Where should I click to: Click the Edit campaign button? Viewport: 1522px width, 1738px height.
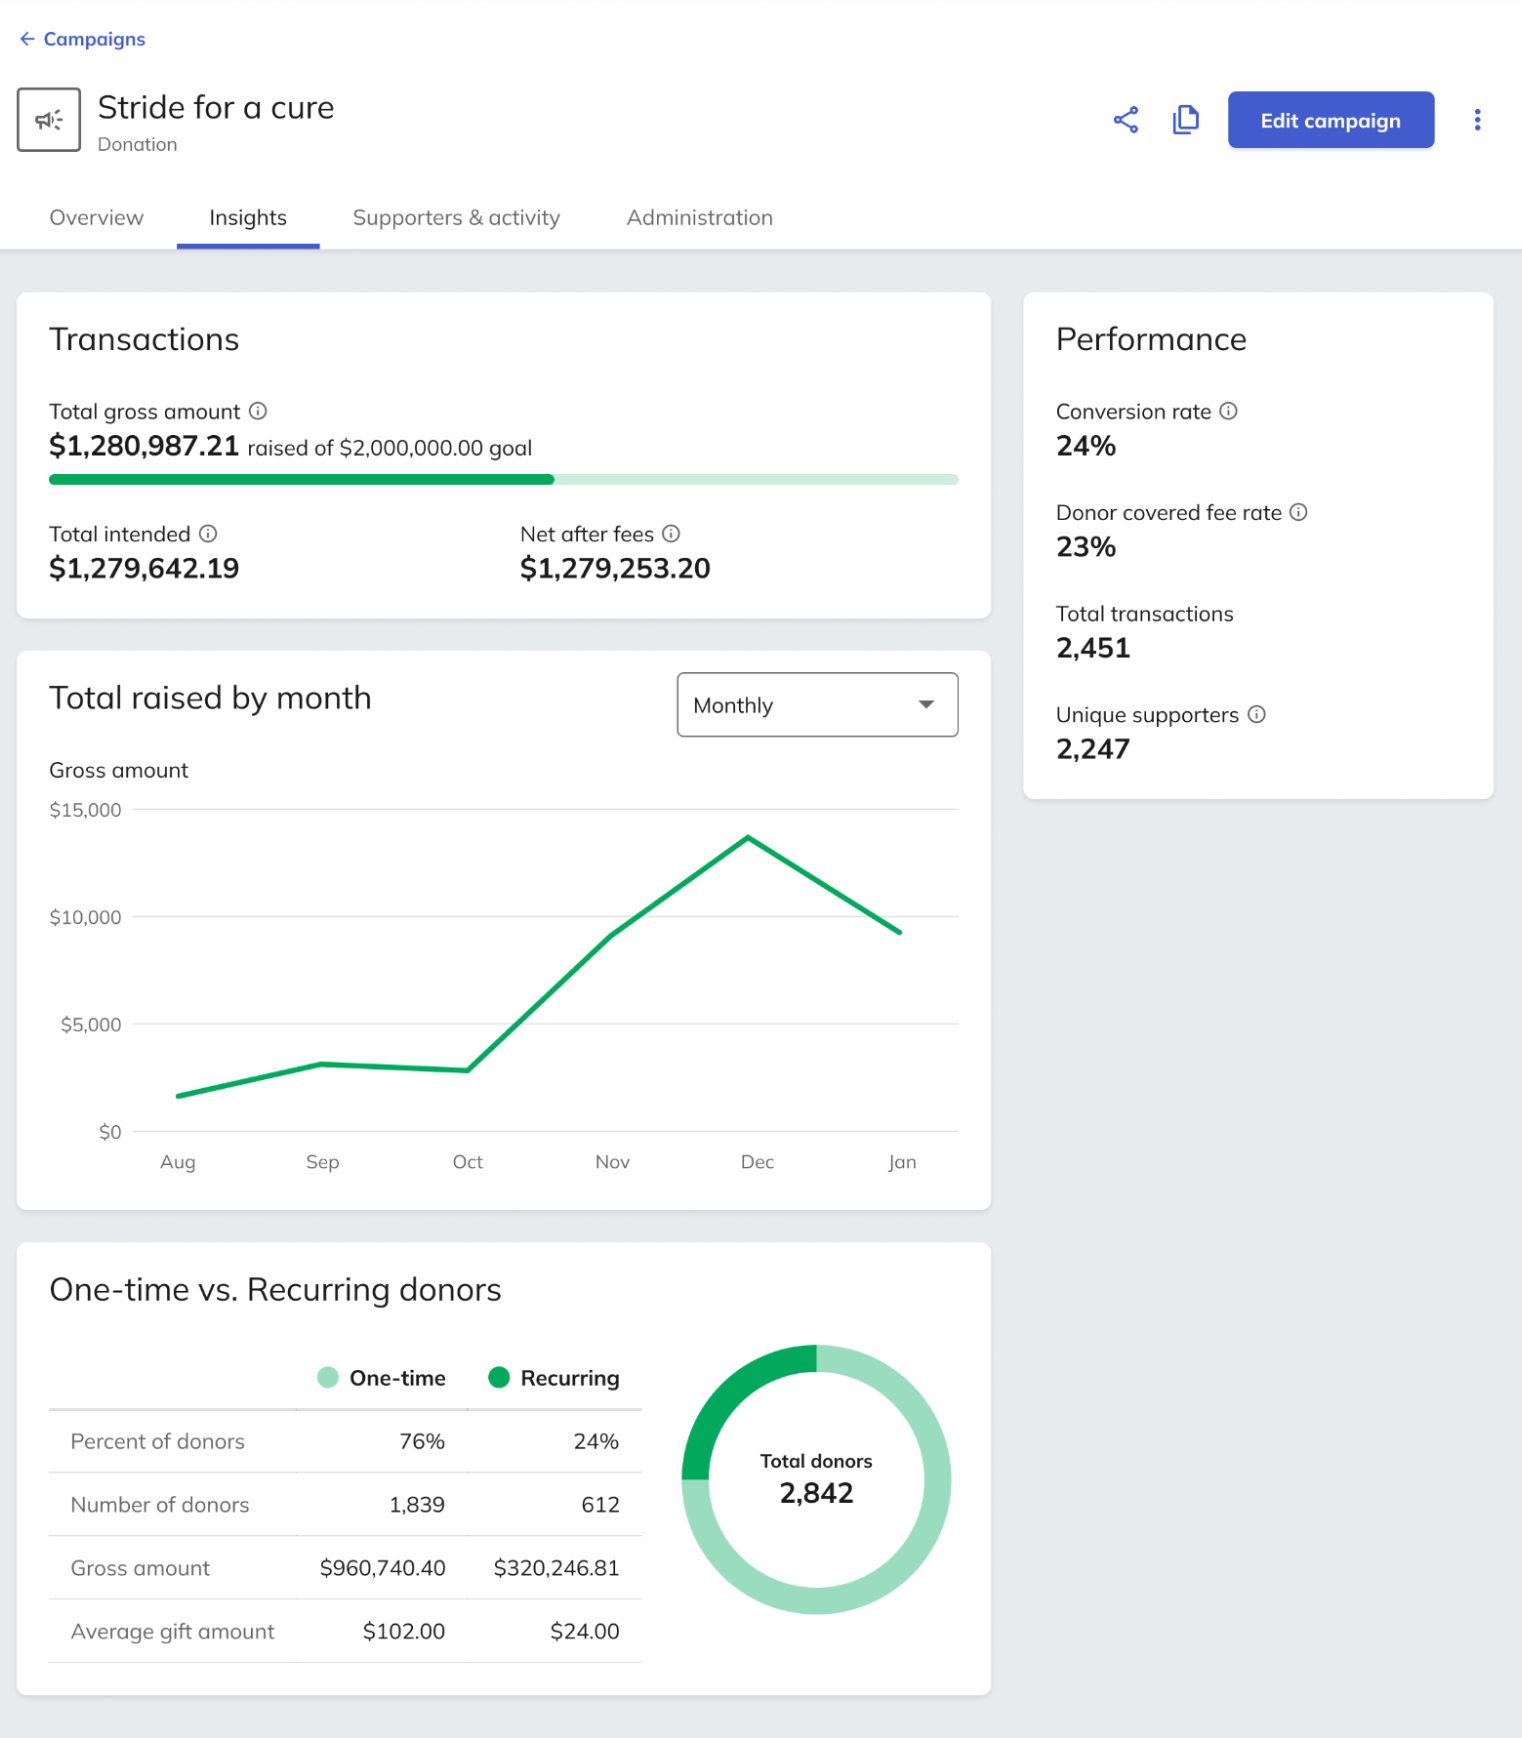pos(1331,120)
